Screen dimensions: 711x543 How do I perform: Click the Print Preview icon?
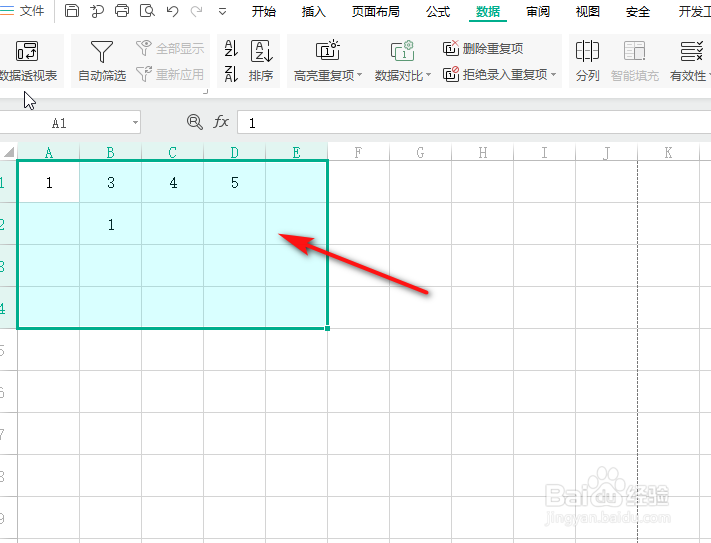click(x=147, y=10)
